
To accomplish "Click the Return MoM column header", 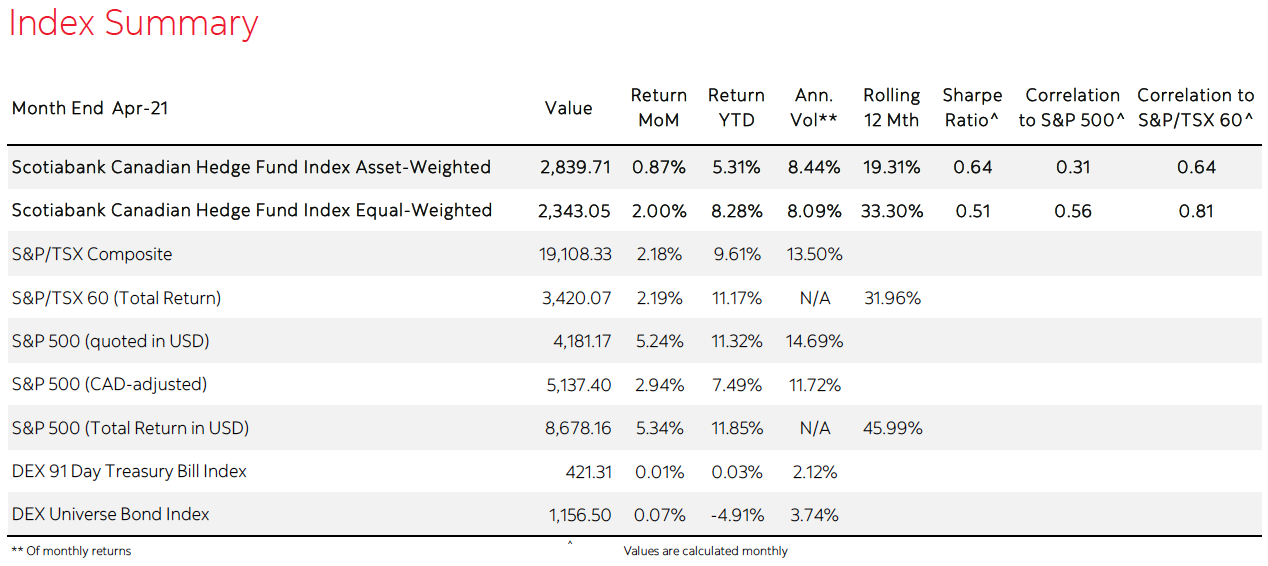I will 658,107.
